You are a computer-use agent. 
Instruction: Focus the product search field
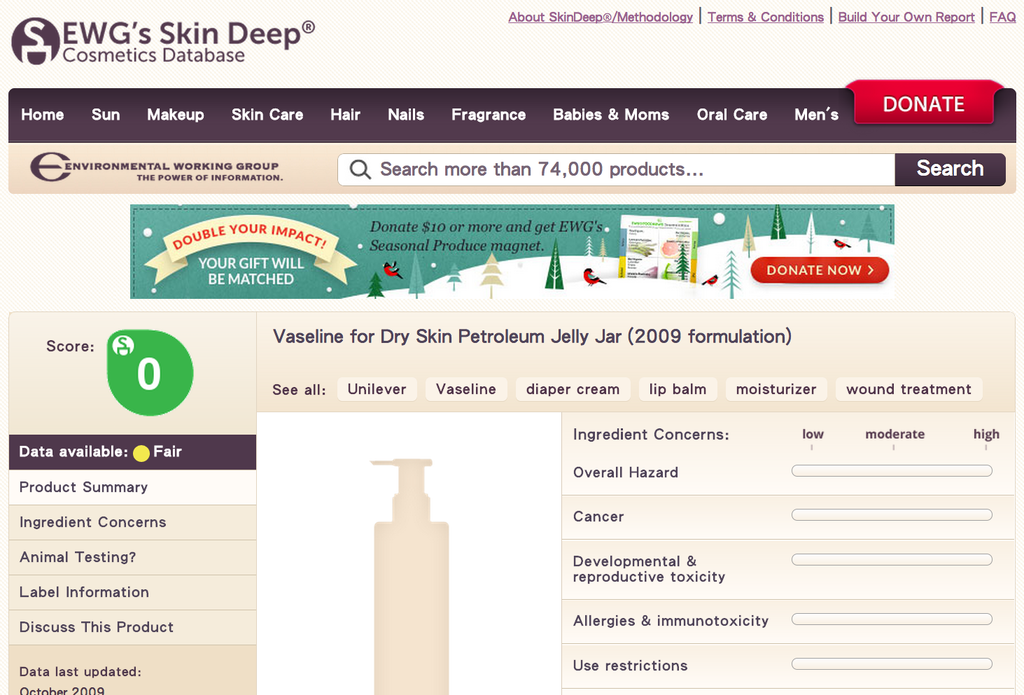616,170
